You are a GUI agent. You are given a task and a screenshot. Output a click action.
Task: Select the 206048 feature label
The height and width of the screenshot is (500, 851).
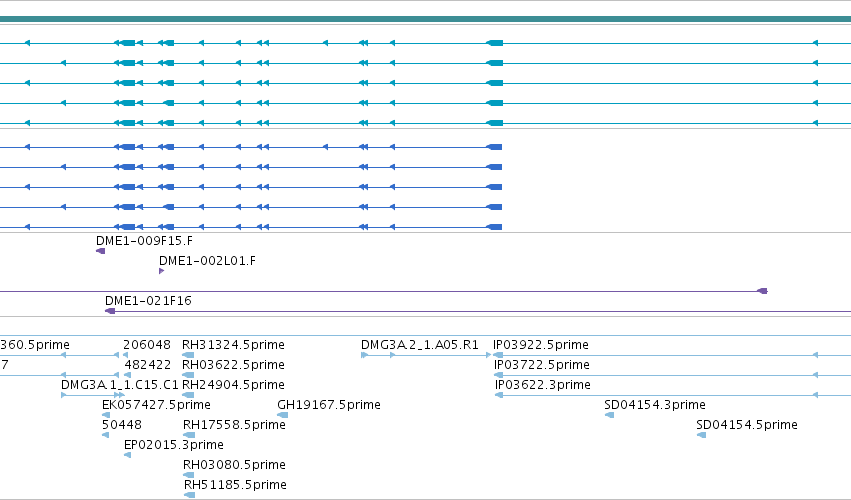coord(147,345)
